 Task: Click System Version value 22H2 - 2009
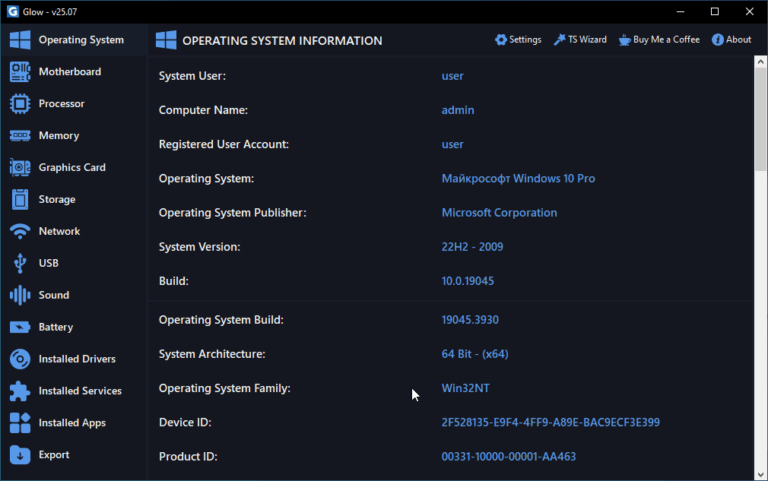[x=472, y=247]
